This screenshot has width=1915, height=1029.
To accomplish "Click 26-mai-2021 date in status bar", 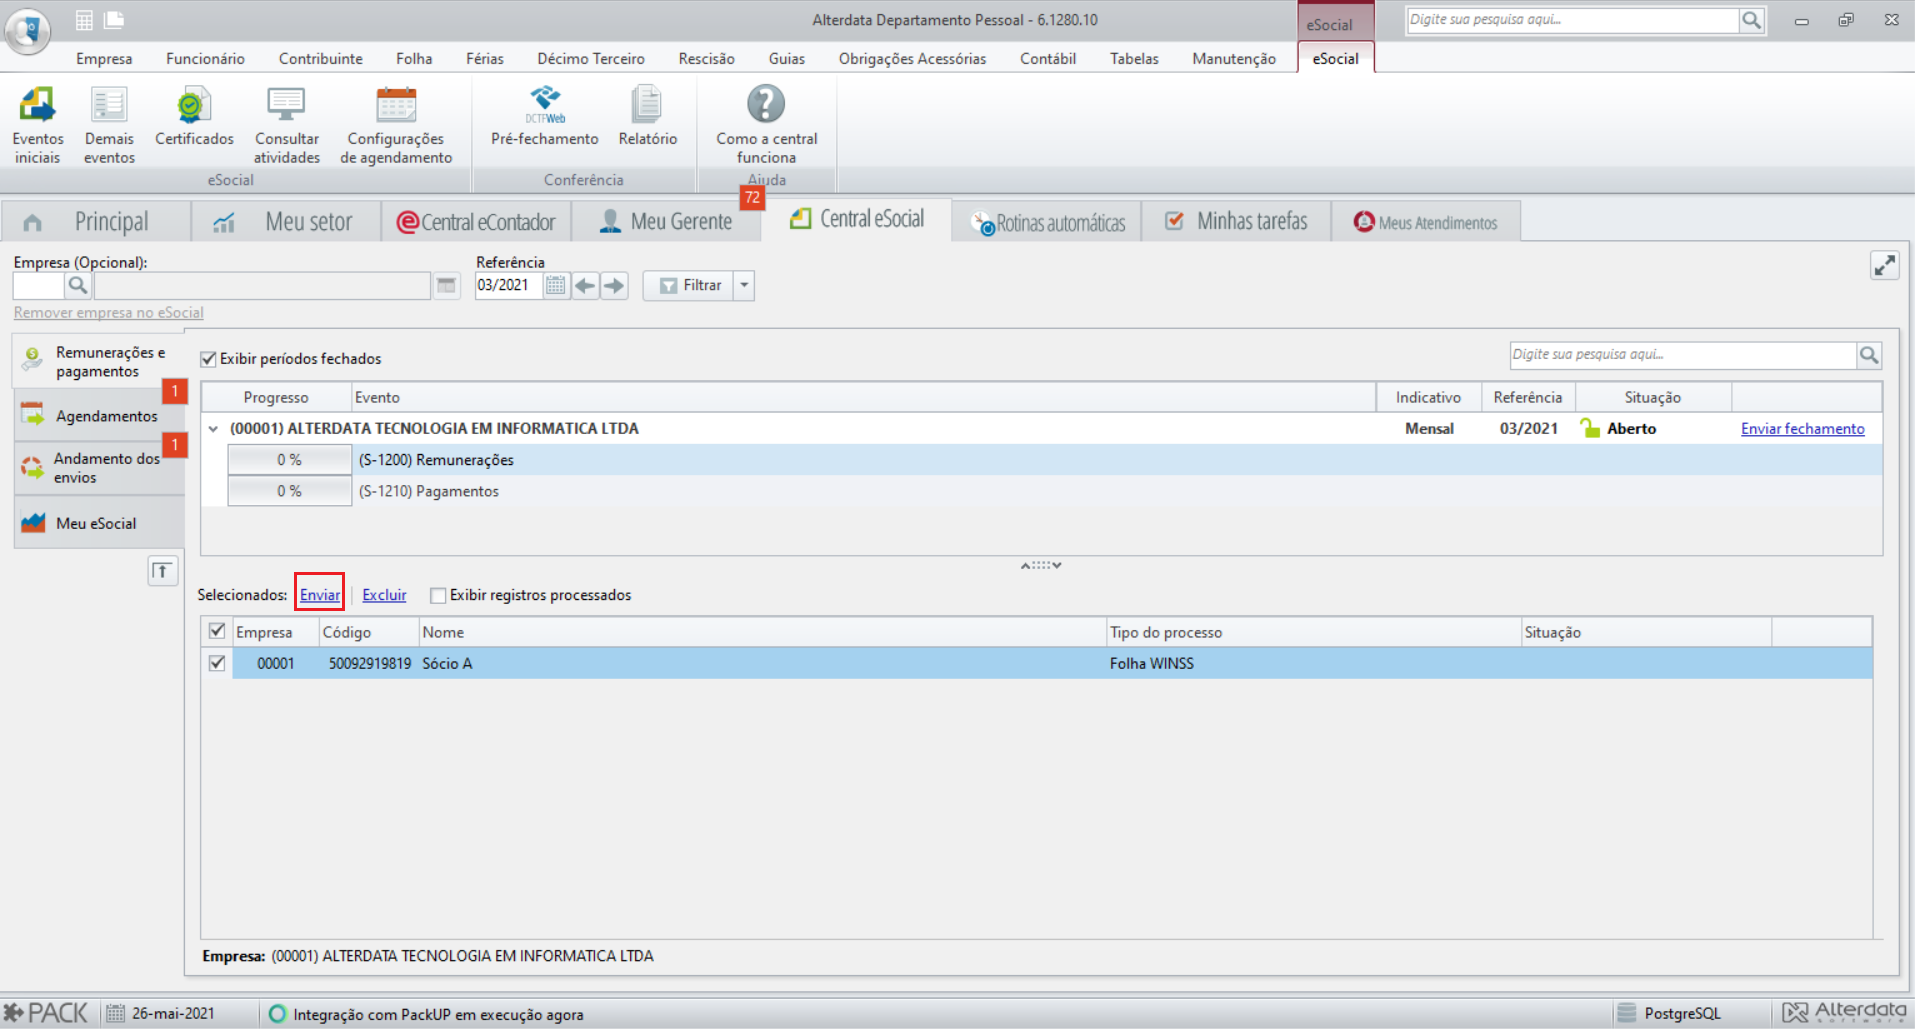I will (172, 1013).
